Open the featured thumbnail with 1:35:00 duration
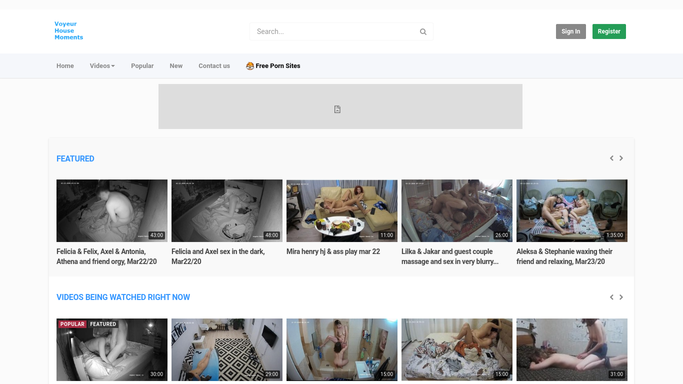 572,211
